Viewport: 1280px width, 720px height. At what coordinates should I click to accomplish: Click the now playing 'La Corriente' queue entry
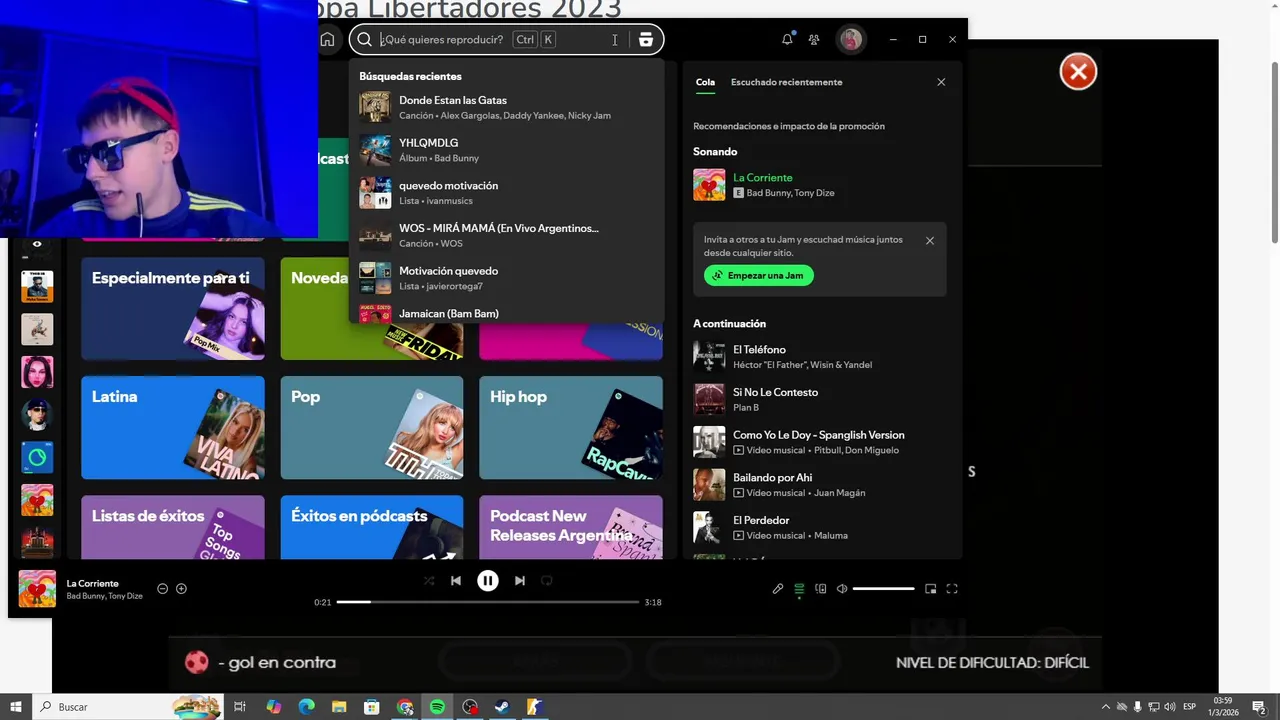coord(820,185)
